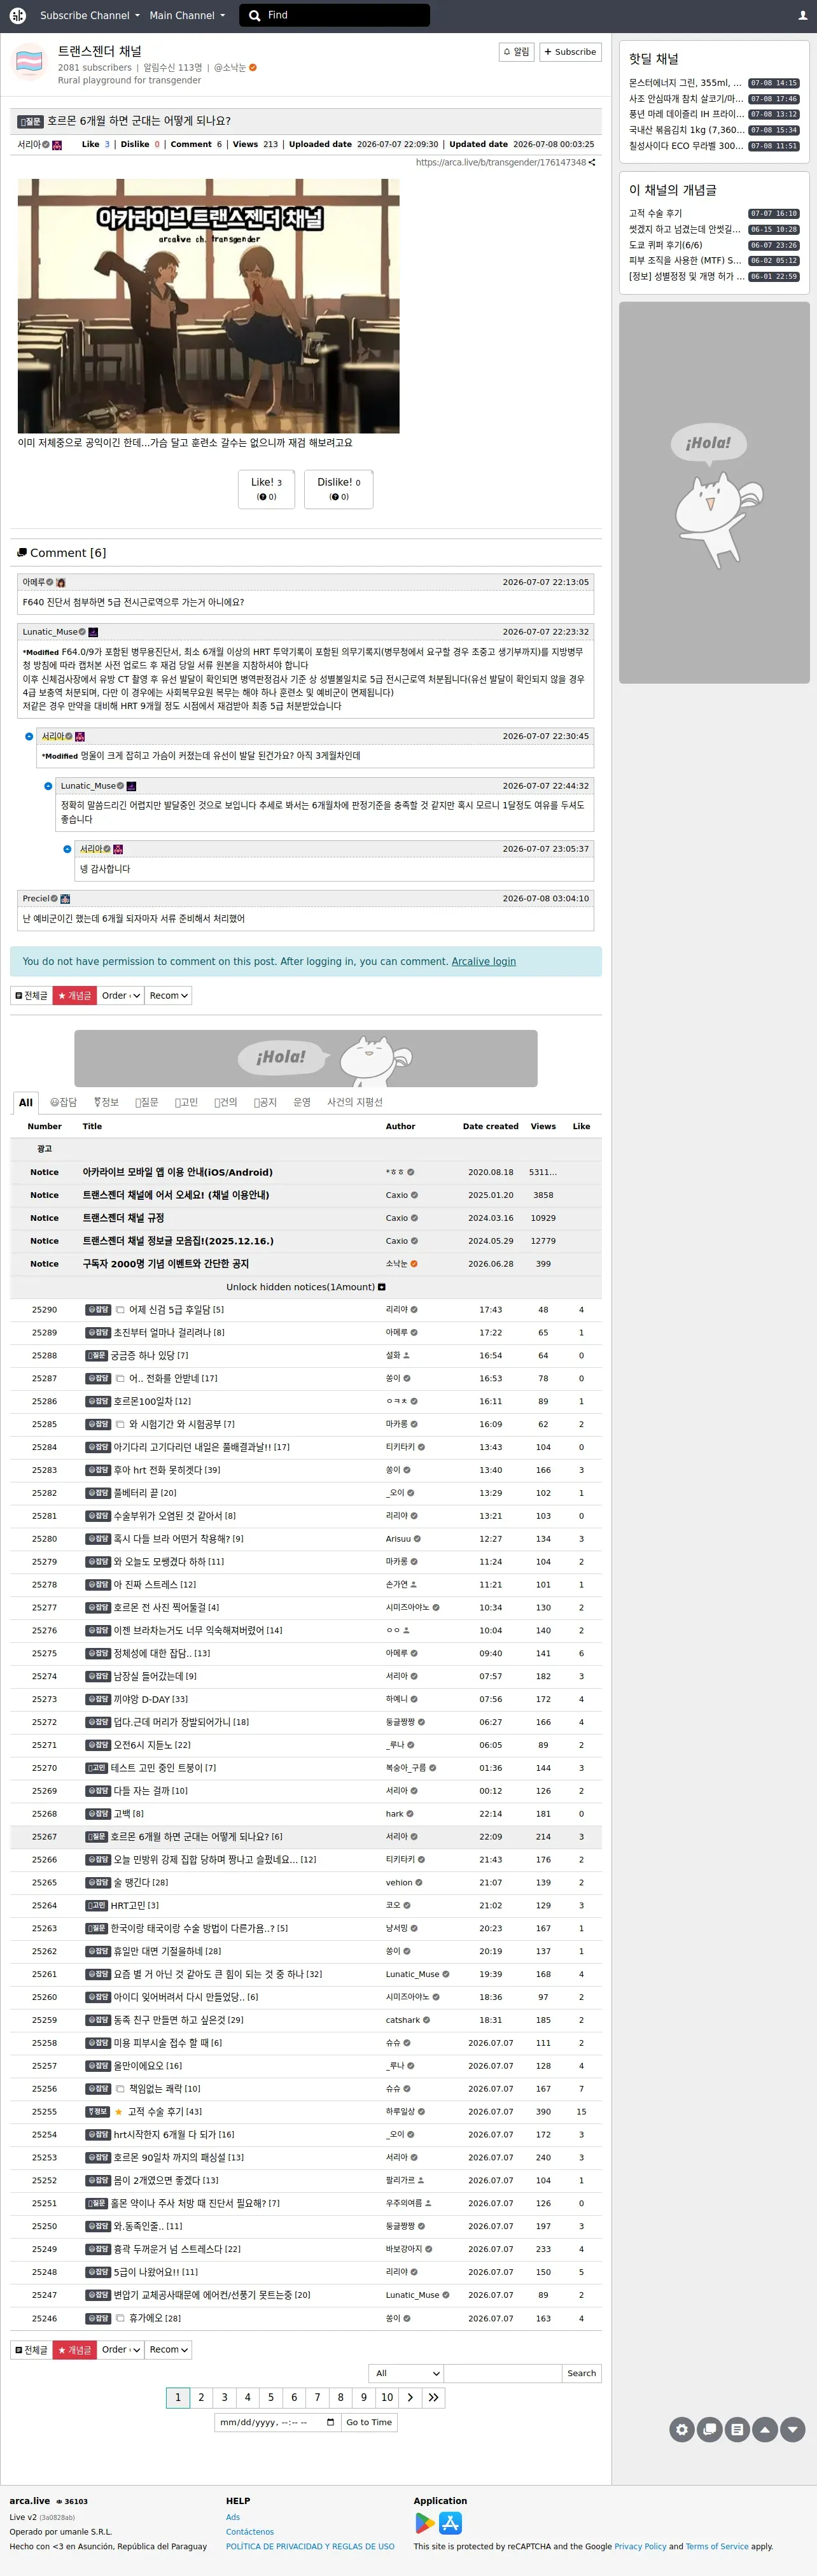Open the Terms of Service link
817x2576 pixels.
[x=717, y=2547]
